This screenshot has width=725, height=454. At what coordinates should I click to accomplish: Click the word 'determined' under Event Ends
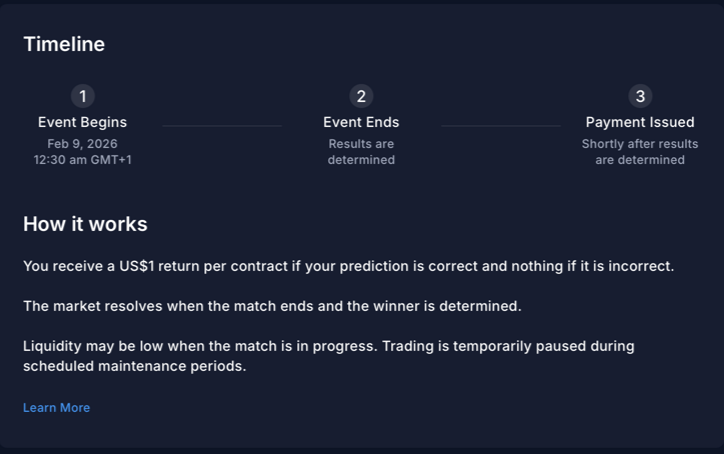point(361,160)
